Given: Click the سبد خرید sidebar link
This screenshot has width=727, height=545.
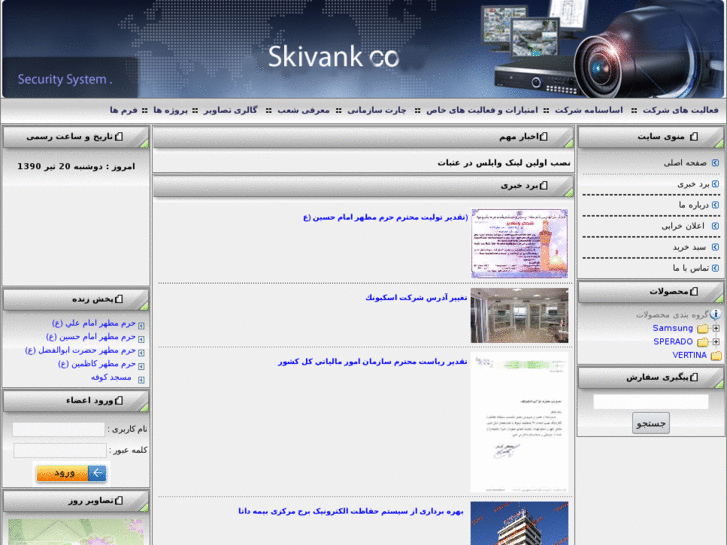Looking at the screenshot, I should 689,247.
